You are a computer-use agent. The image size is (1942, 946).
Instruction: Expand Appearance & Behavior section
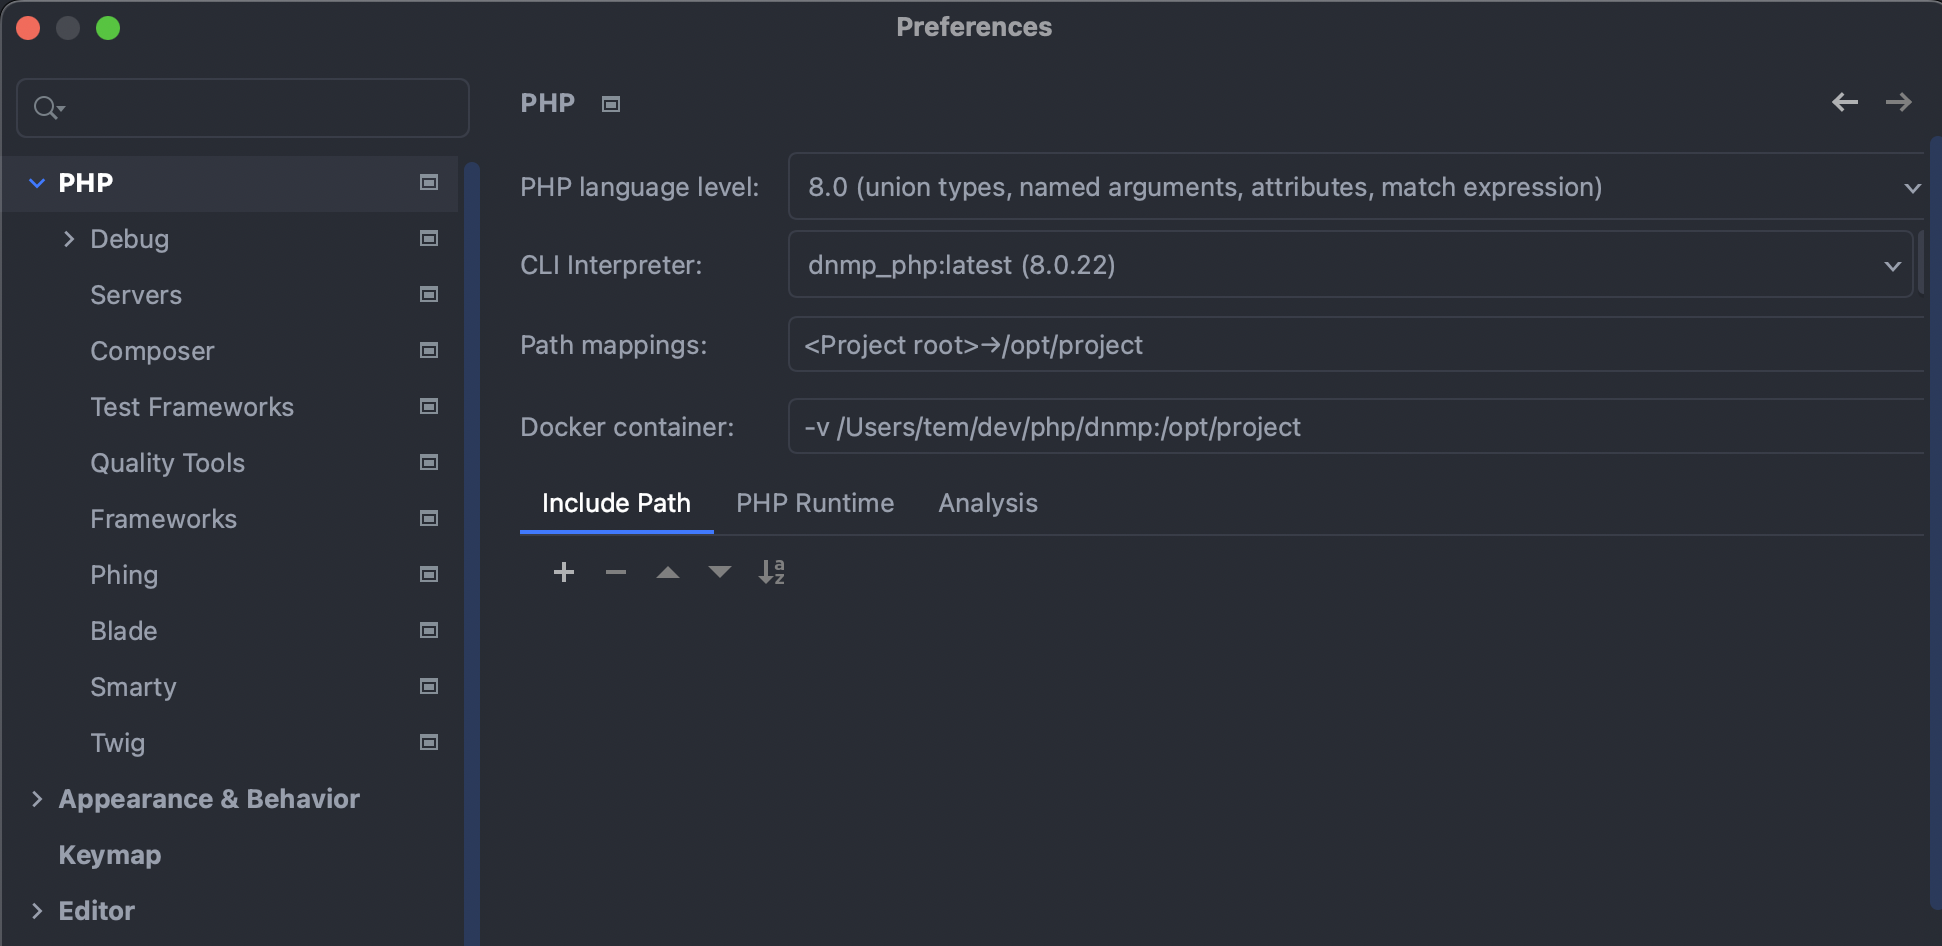[37, 799]
